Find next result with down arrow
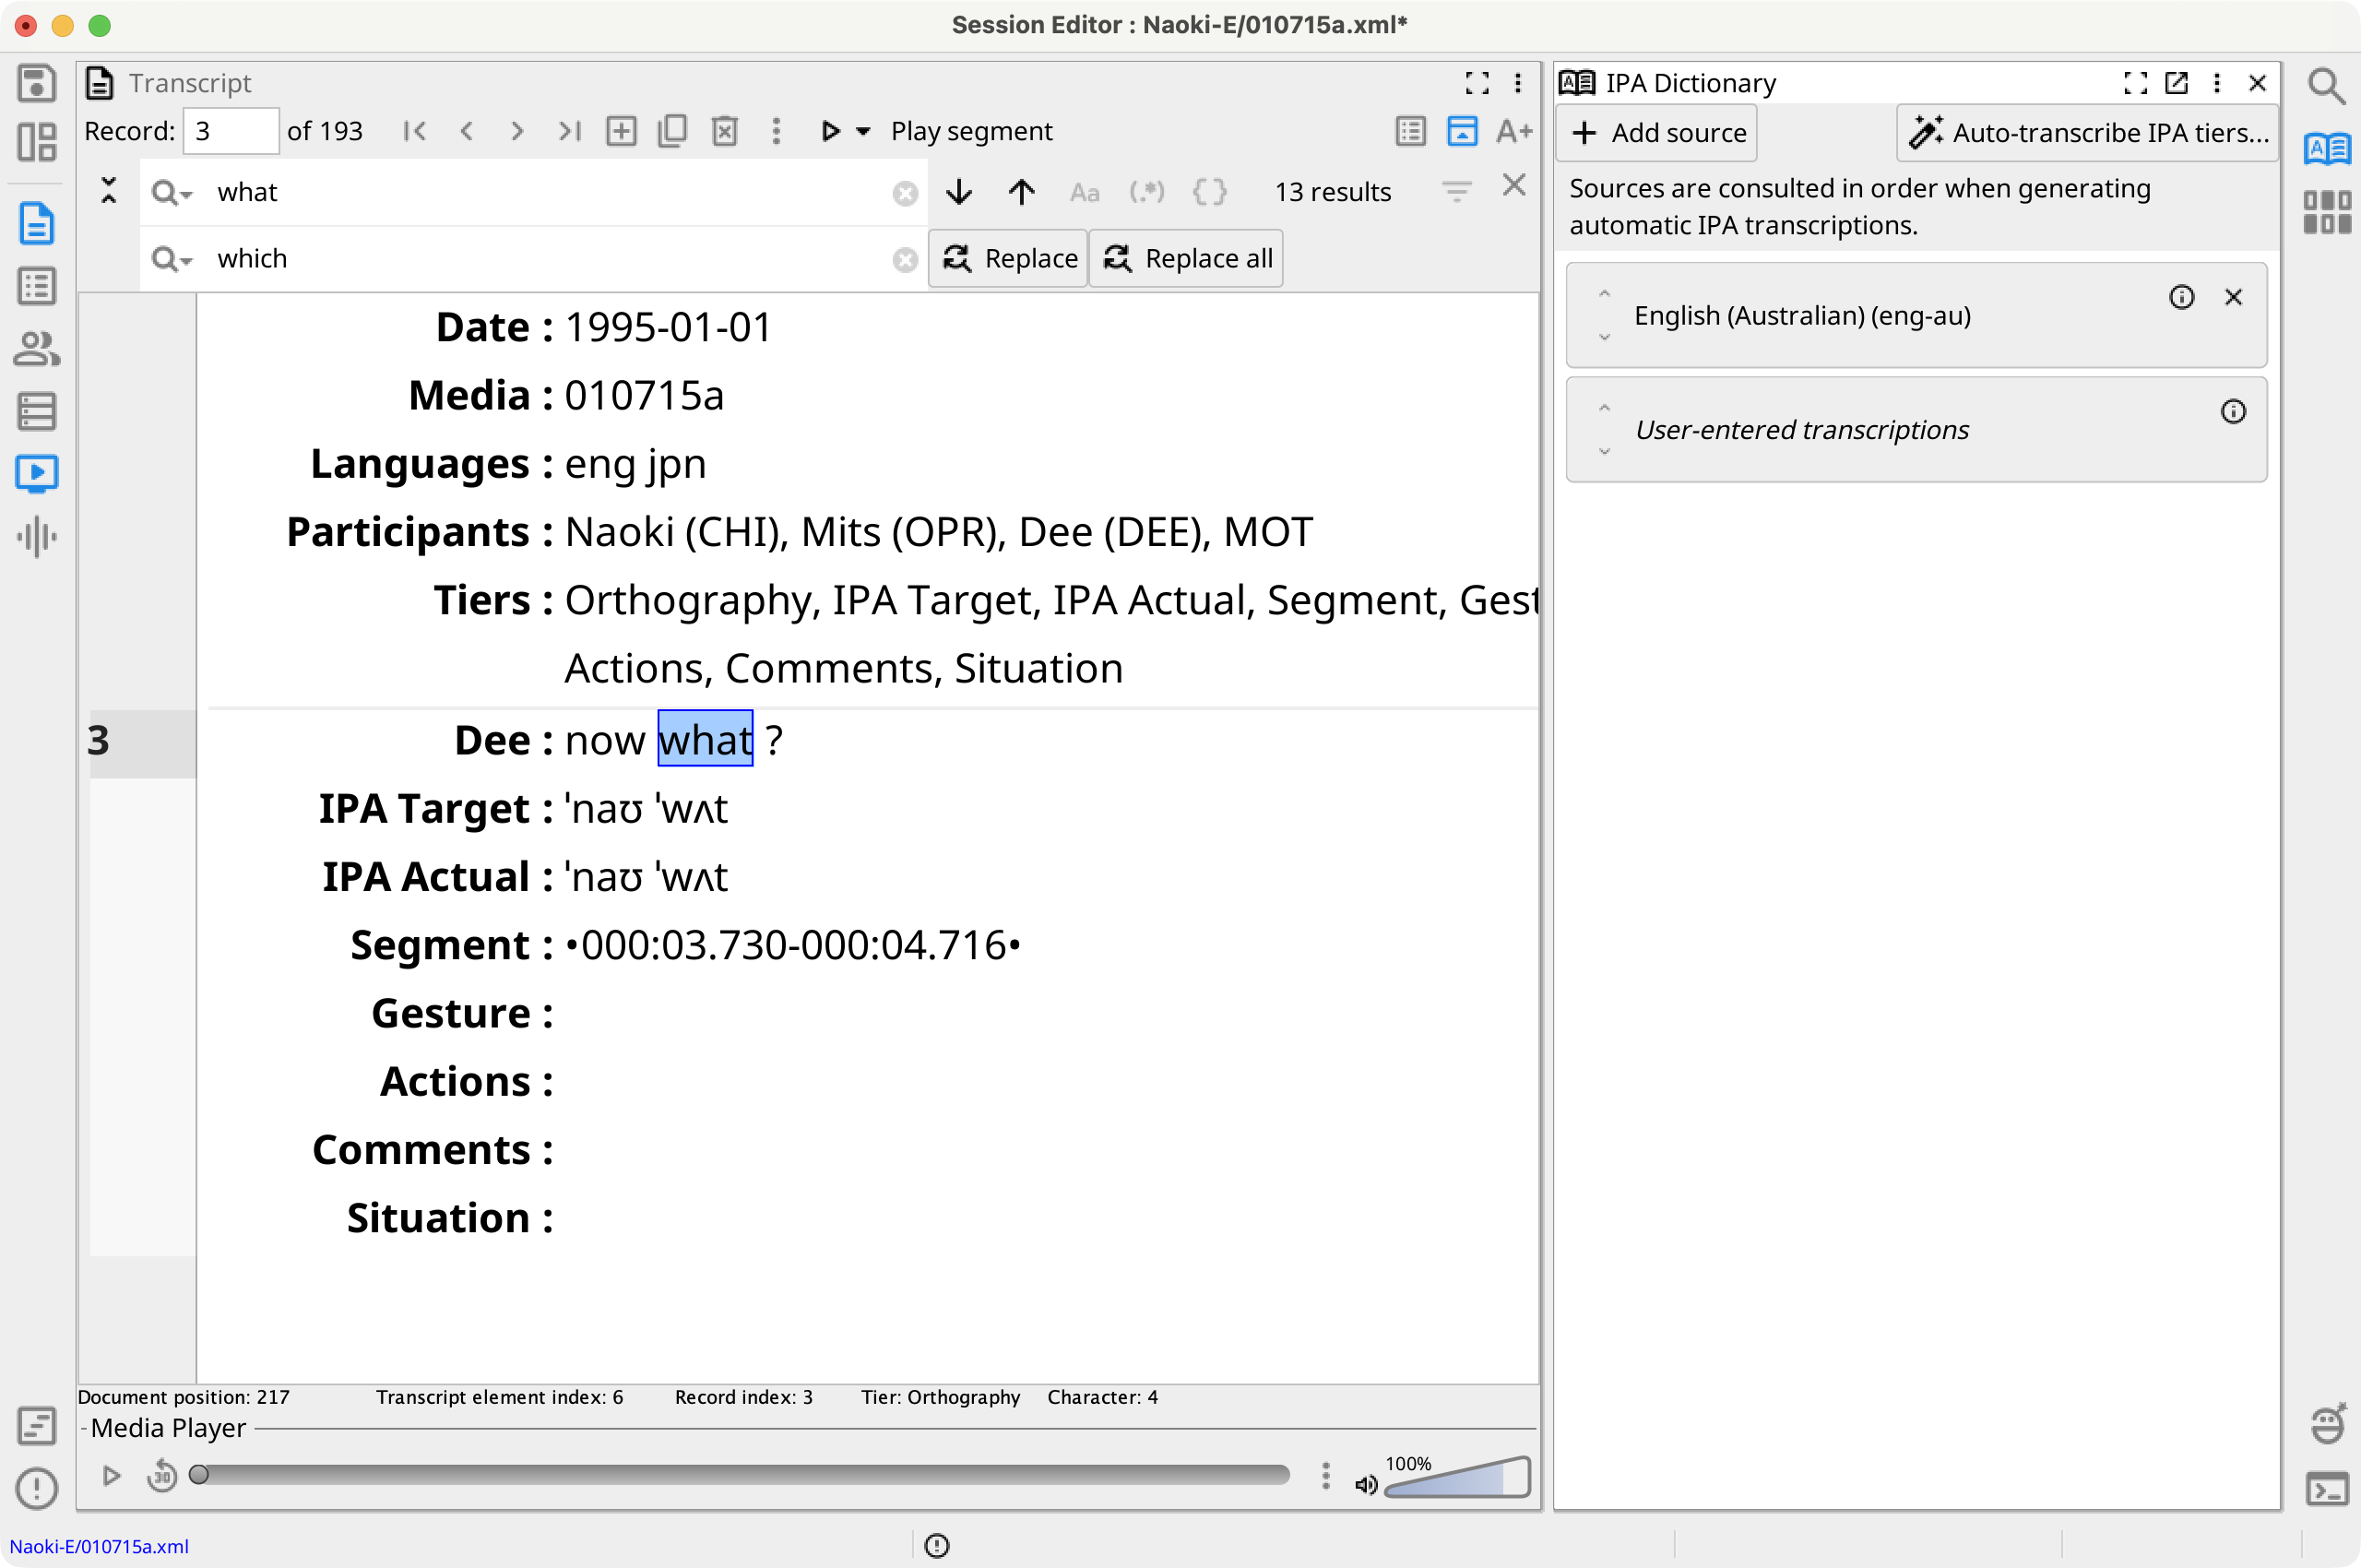The width and height of the screenshot is (2361, 1568). [959, 192]
